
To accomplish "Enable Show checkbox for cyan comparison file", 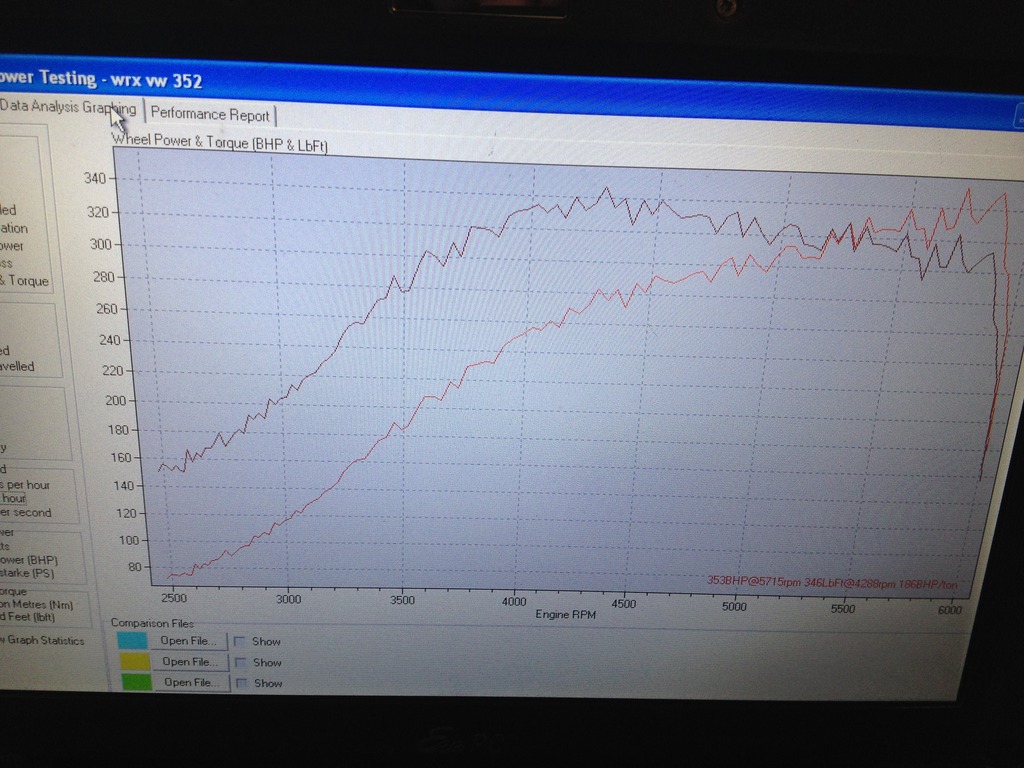I will (240, 642).
